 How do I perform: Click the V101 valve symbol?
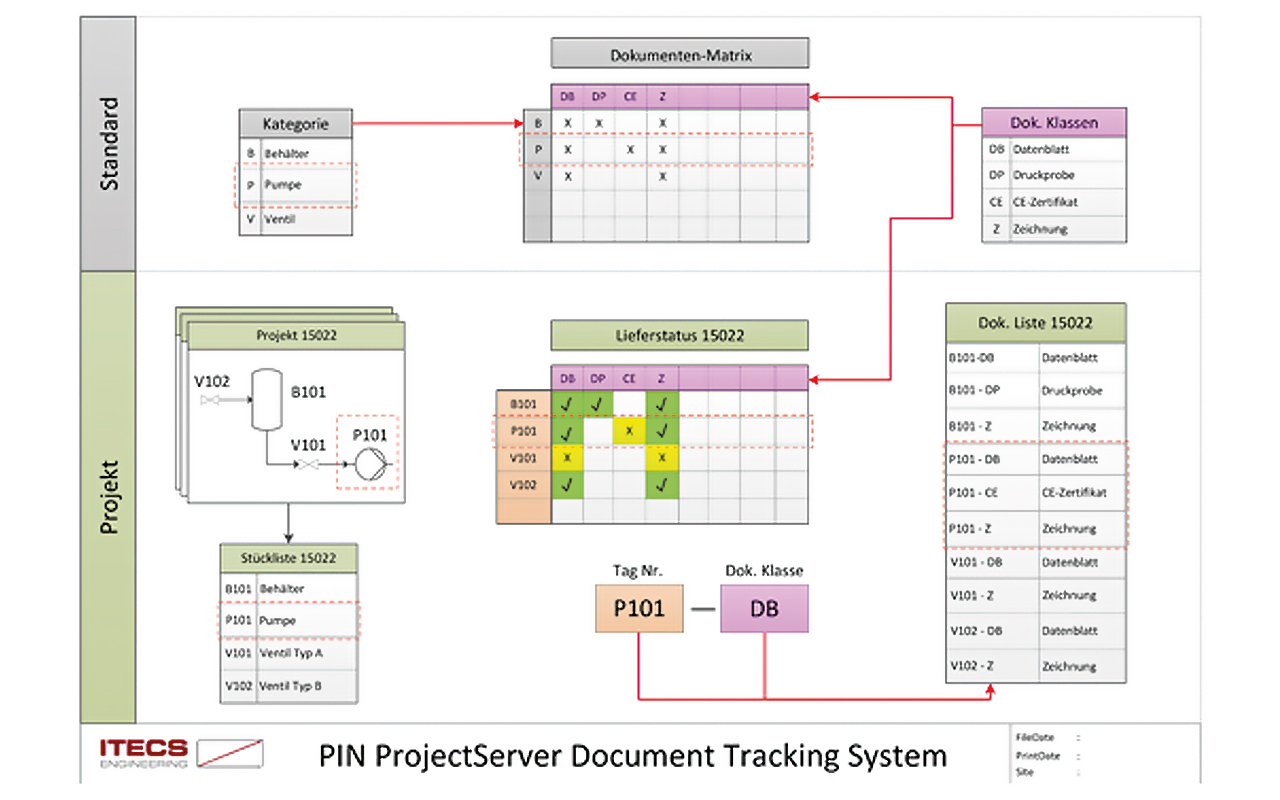pos(310,467)
